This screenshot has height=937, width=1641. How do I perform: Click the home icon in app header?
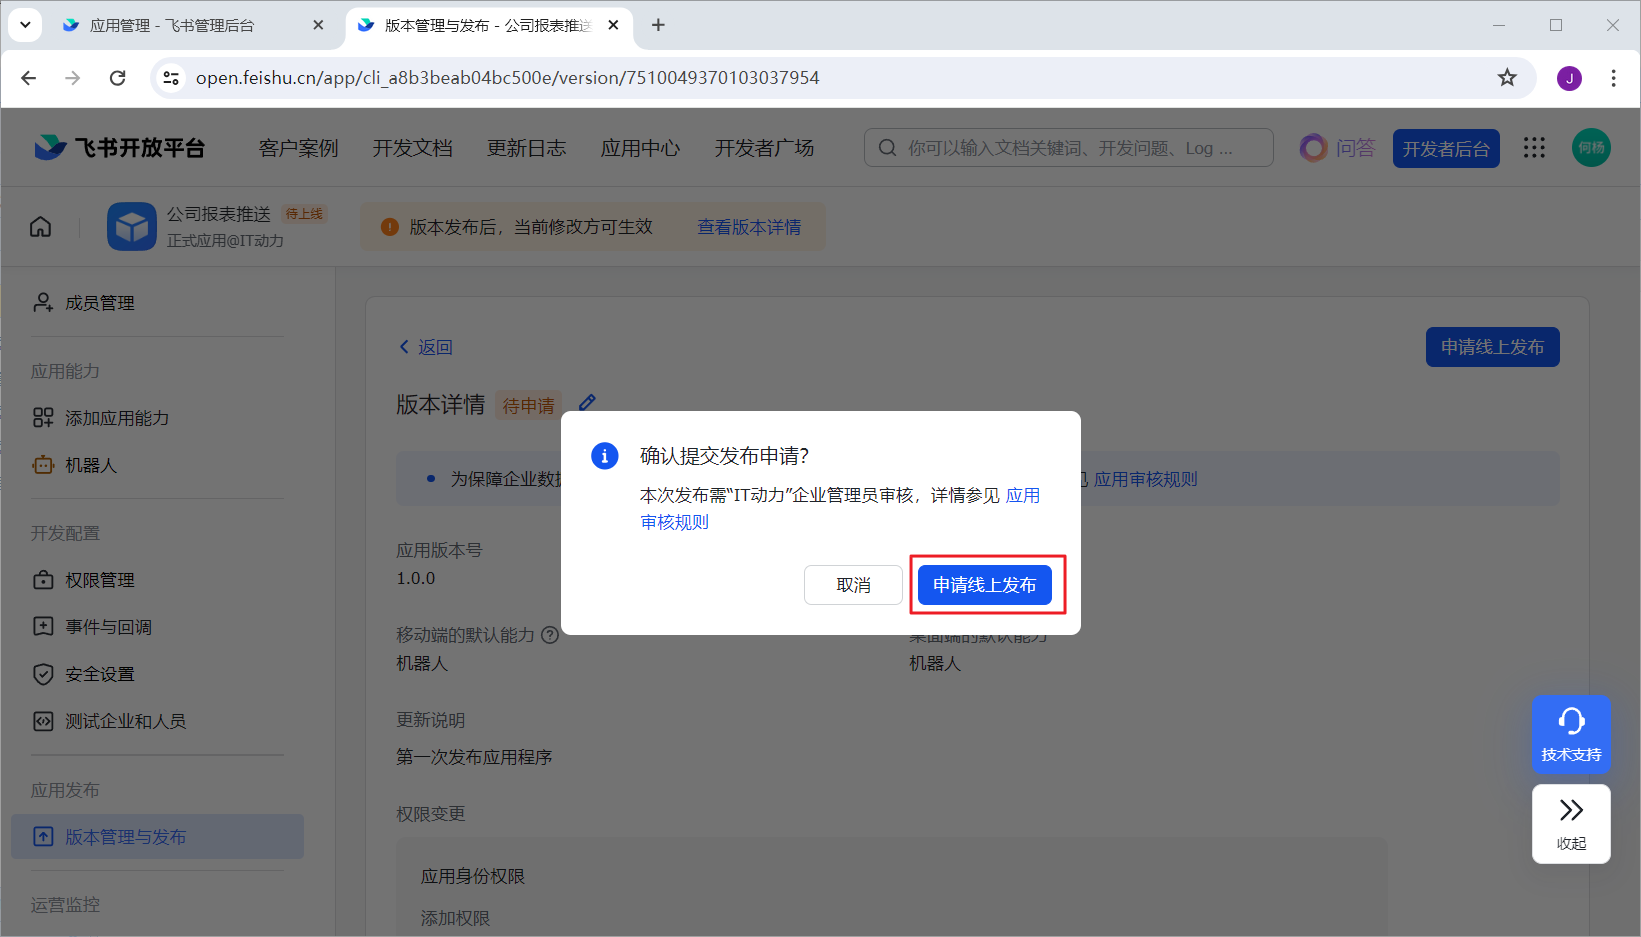[40, 227]
